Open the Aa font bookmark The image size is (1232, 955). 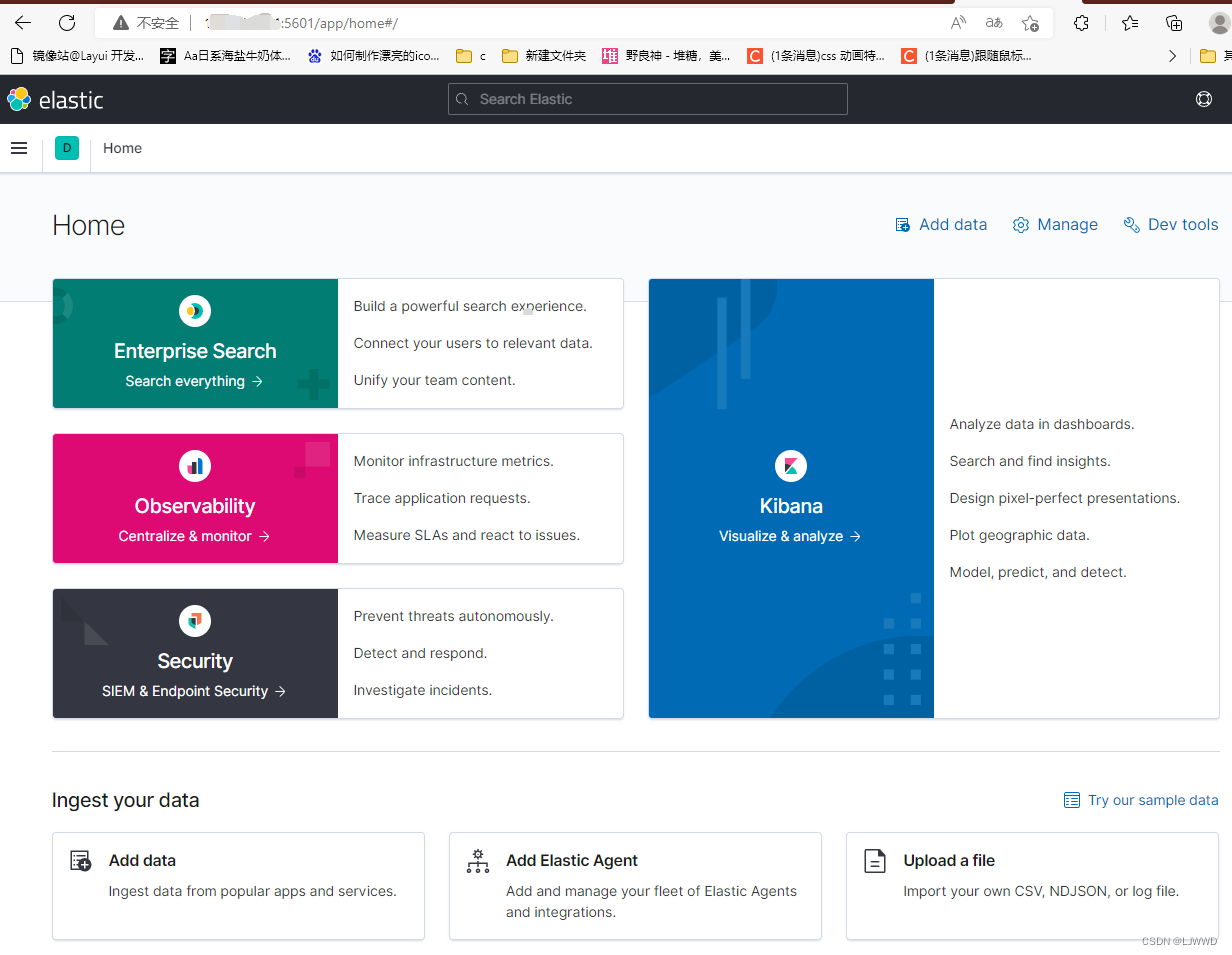click(225, 56)
